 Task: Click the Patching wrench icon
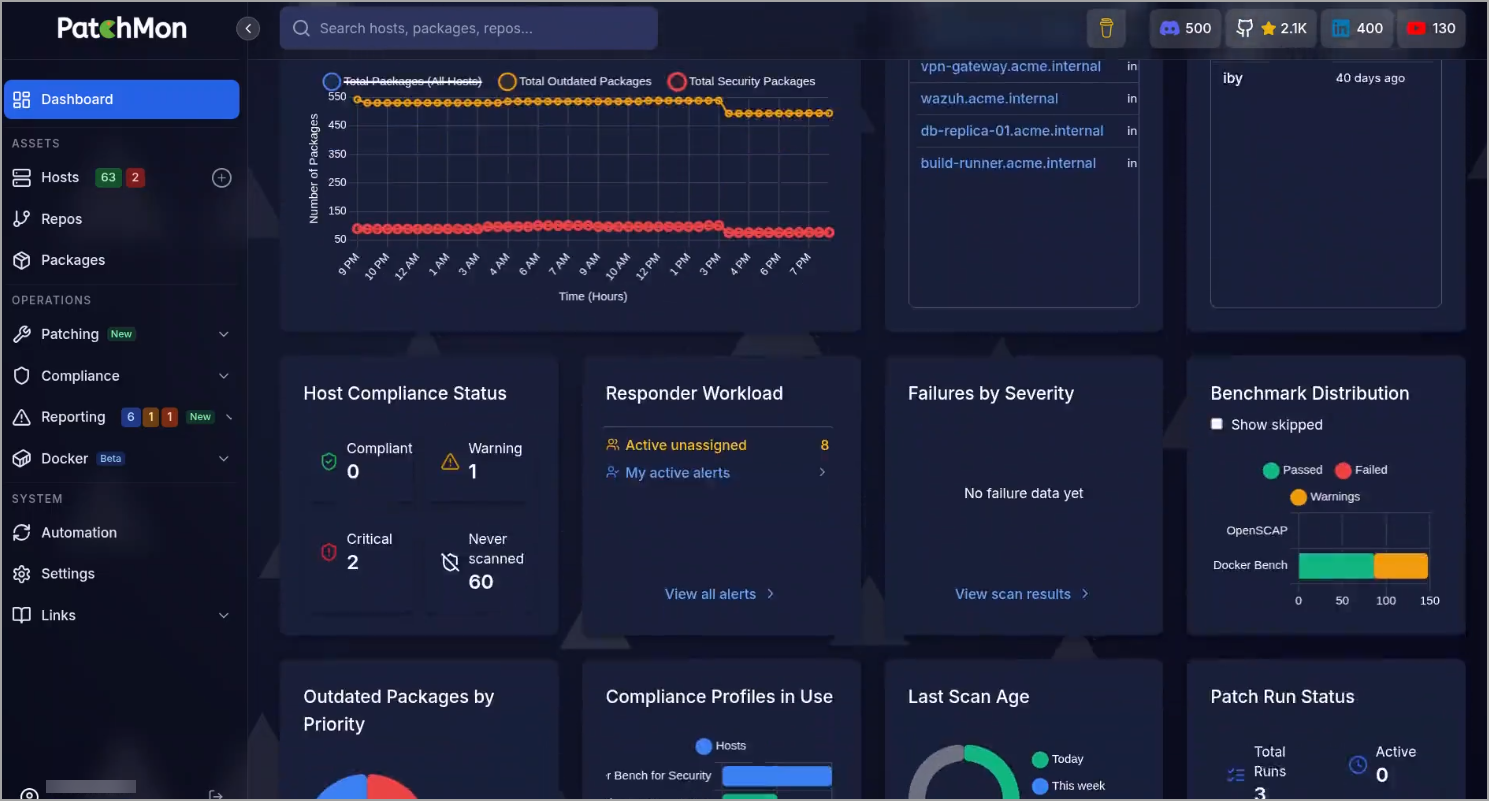(x=22, y=334)
